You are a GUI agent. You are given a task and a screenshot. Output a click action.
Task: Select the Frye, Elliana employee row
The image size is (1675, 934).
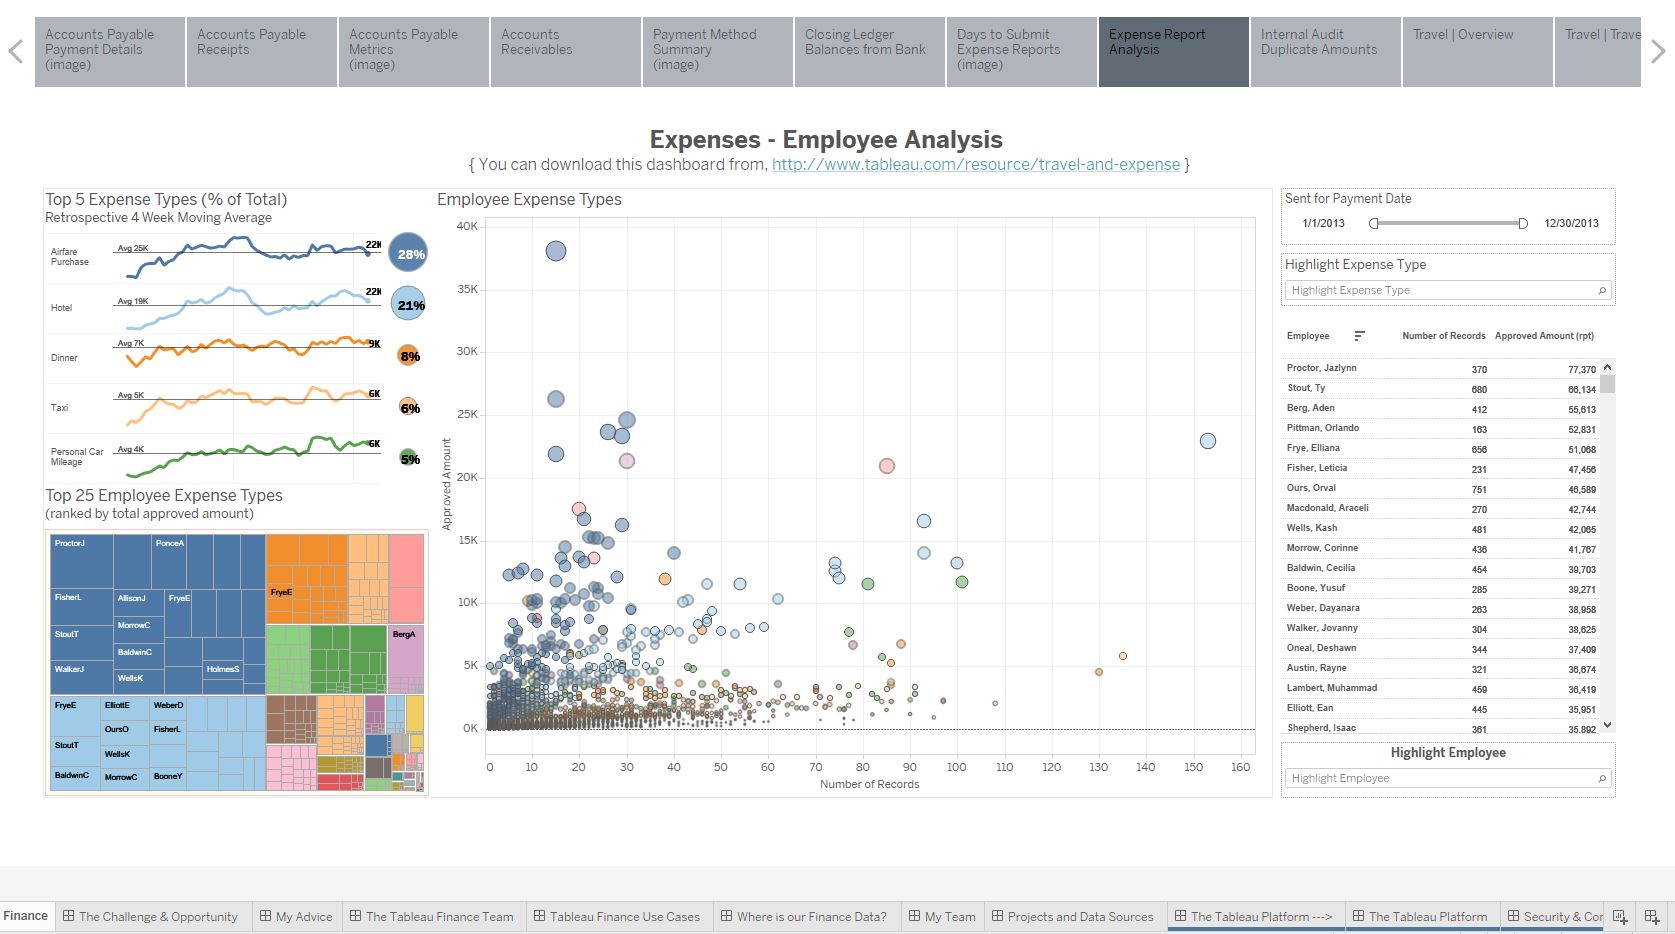[x=1441, y=448]
